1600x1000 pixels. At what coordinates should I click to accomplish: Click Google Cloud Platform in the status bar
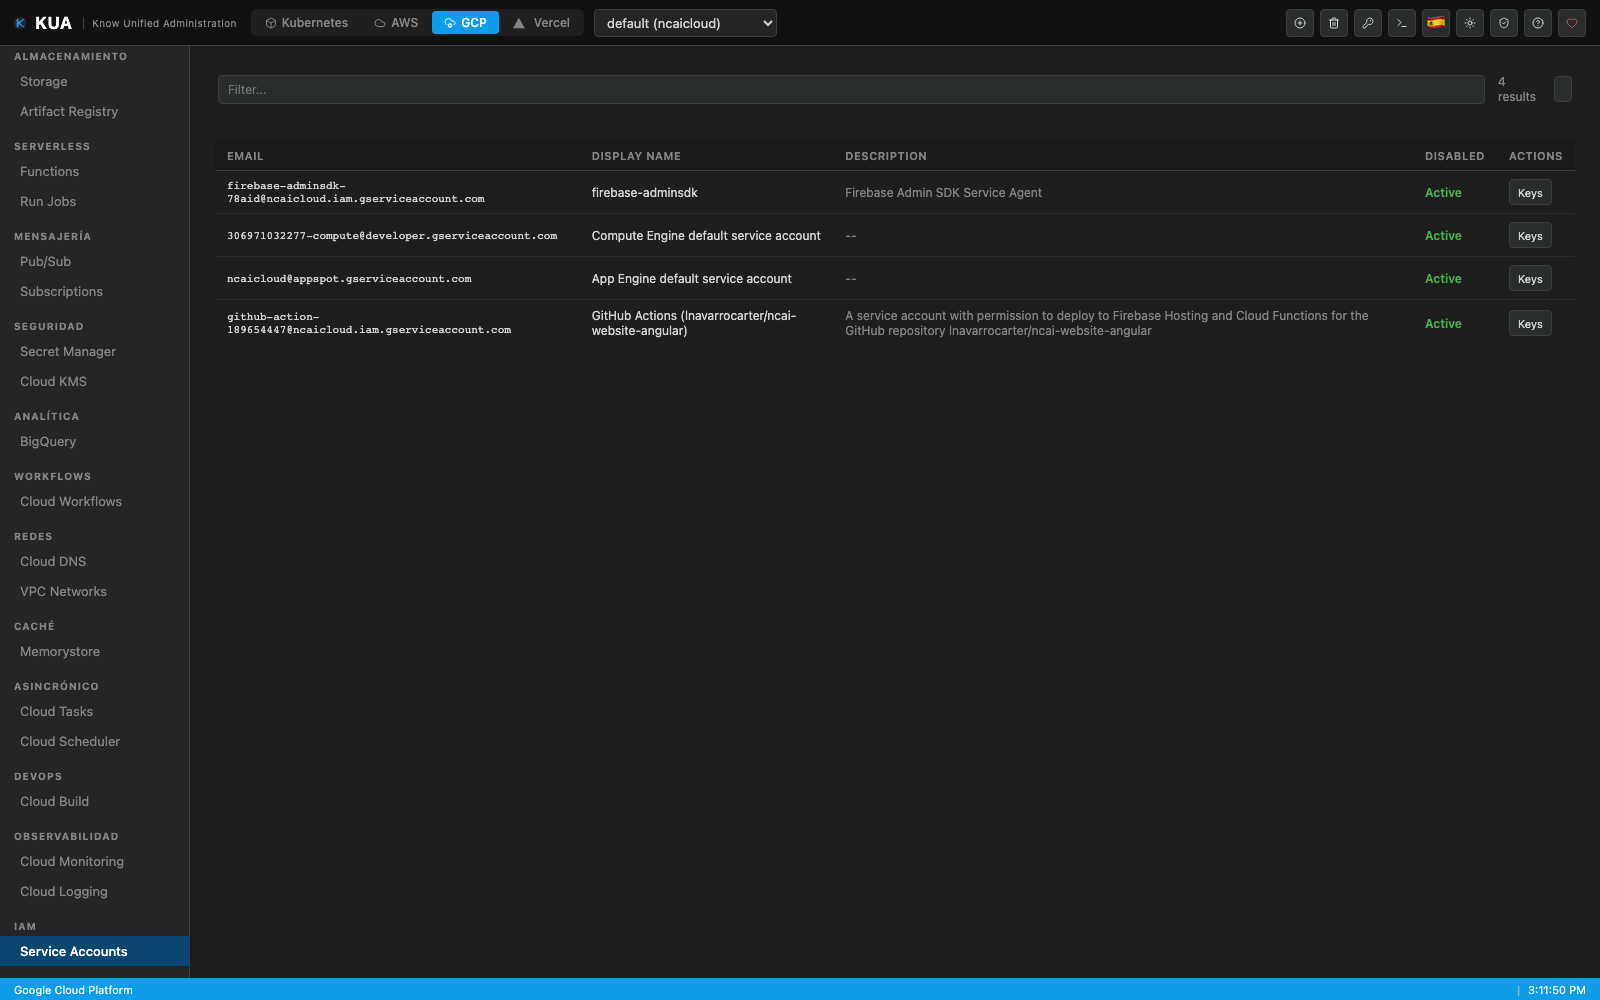[x=73, y=990]
